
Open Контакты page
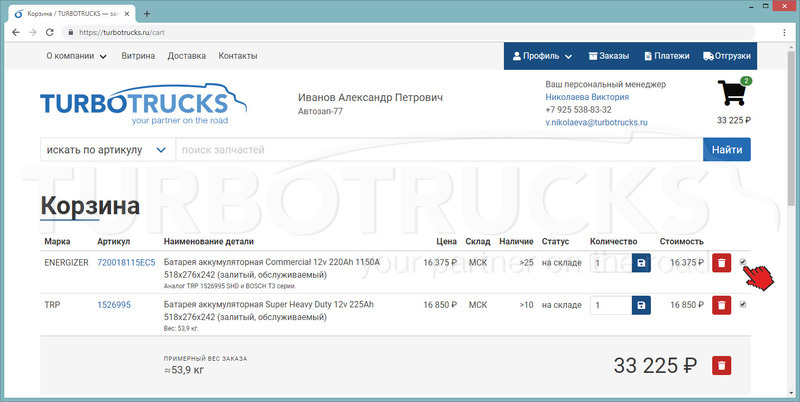tap(238, 56)
